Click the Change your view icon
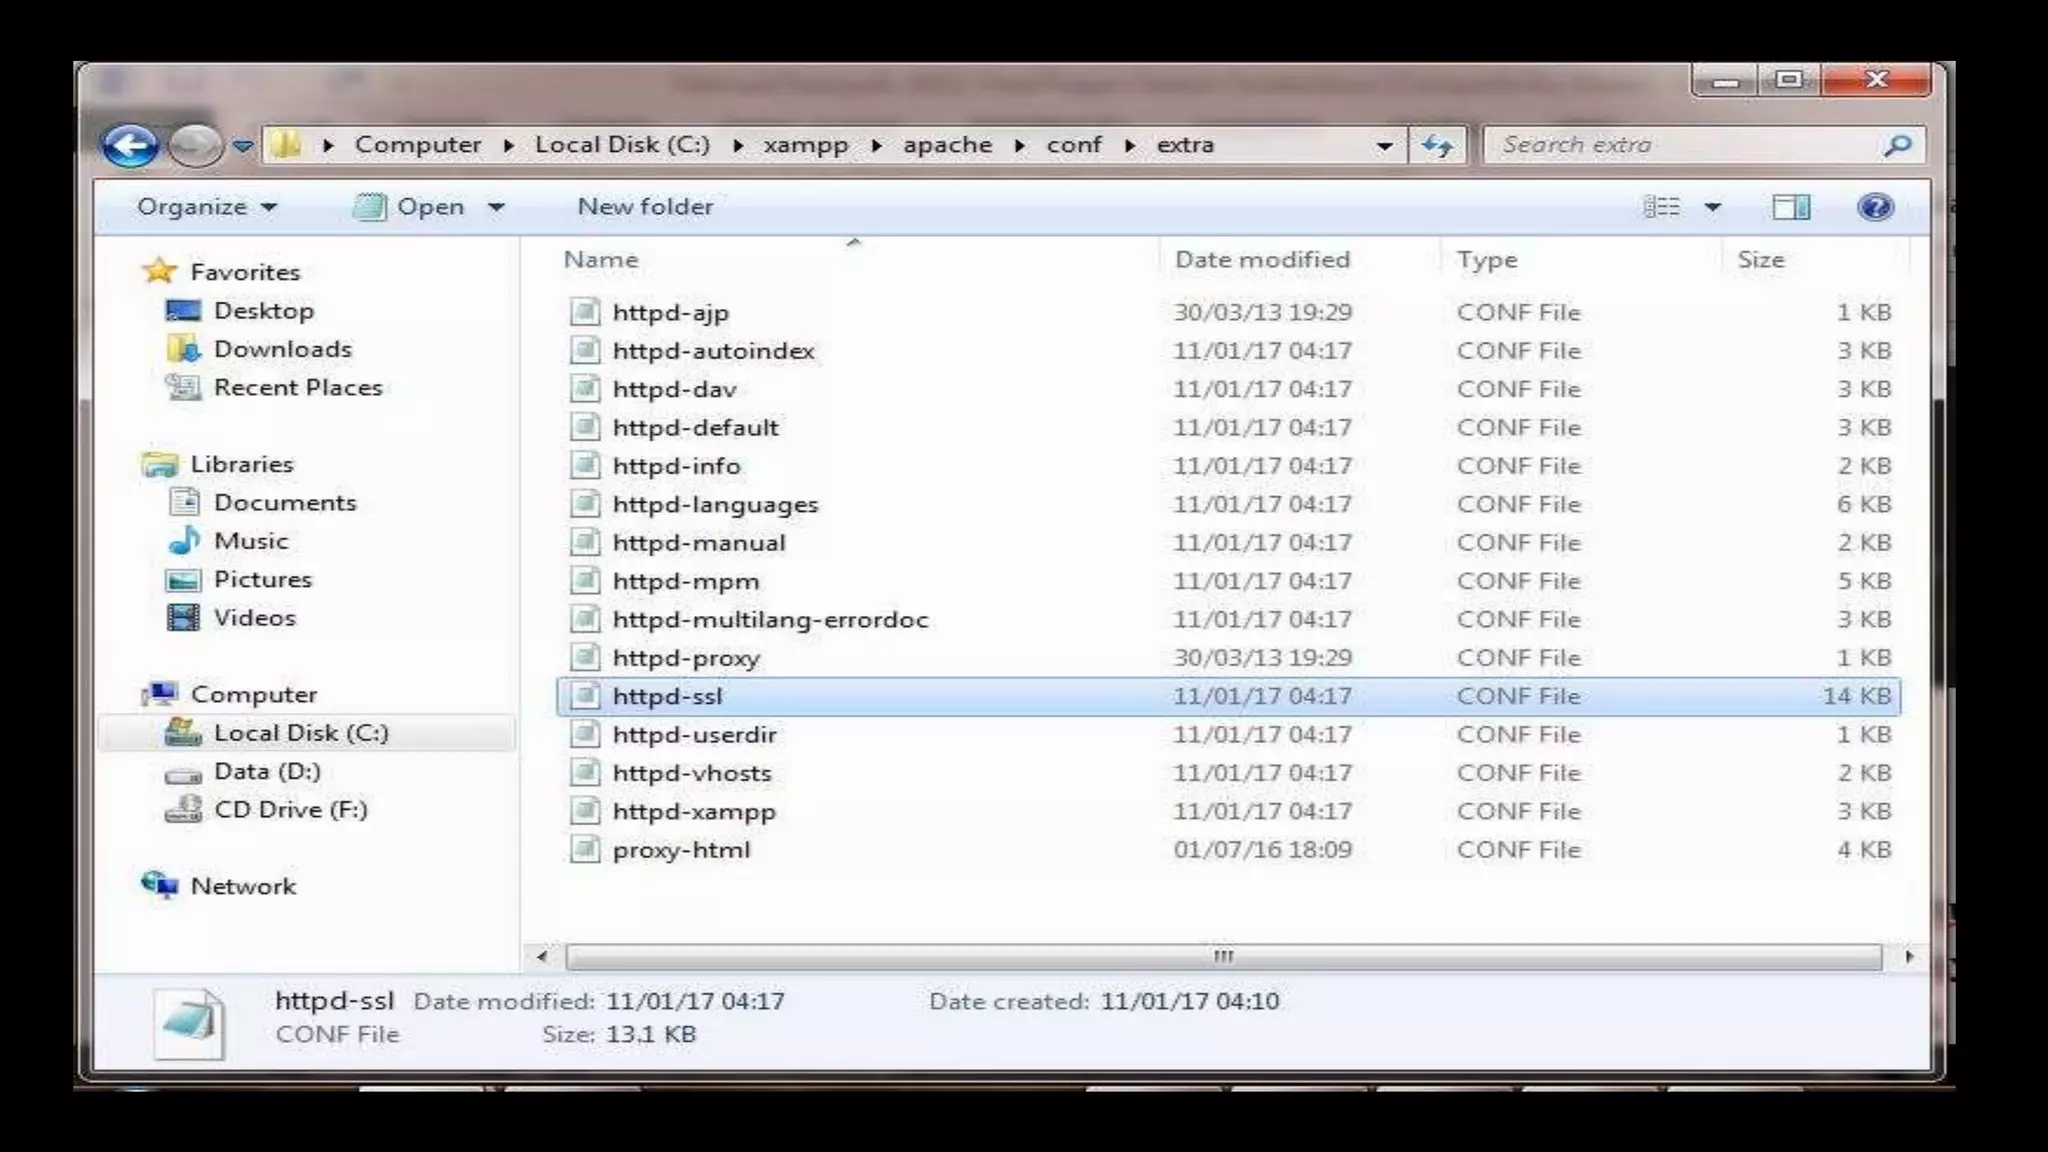 [x=1662, y=207]
